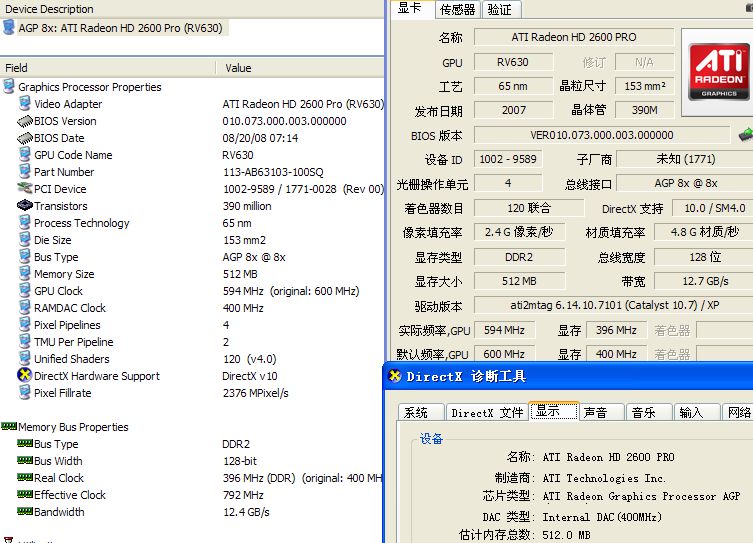Click the 像素填充率 field 2.4 G 像素/秒
Screen dimensions: 753x543
click(x=519, y=232)
